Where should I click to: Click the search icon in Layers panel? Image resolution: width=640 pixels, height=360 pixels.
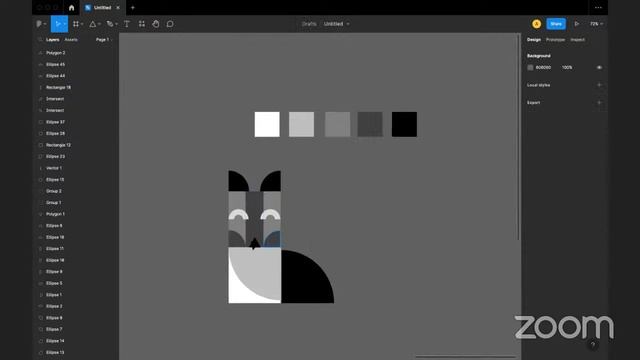[40, 40]
